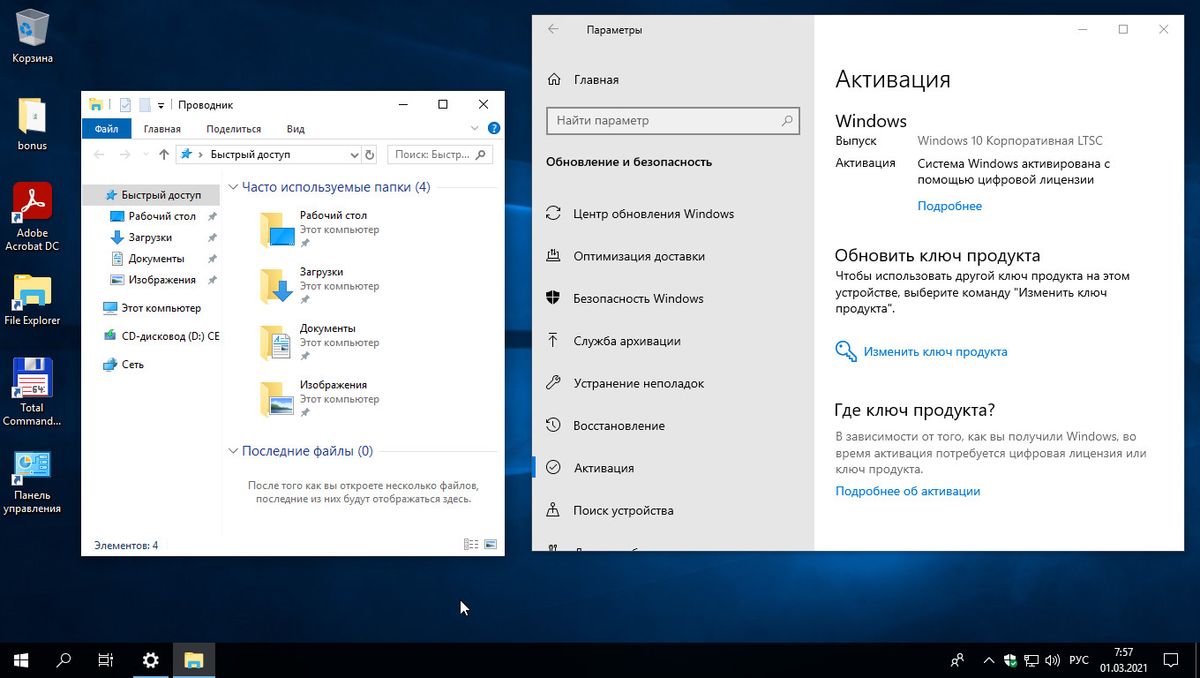Open Windows Start menu

pos(21,660)
